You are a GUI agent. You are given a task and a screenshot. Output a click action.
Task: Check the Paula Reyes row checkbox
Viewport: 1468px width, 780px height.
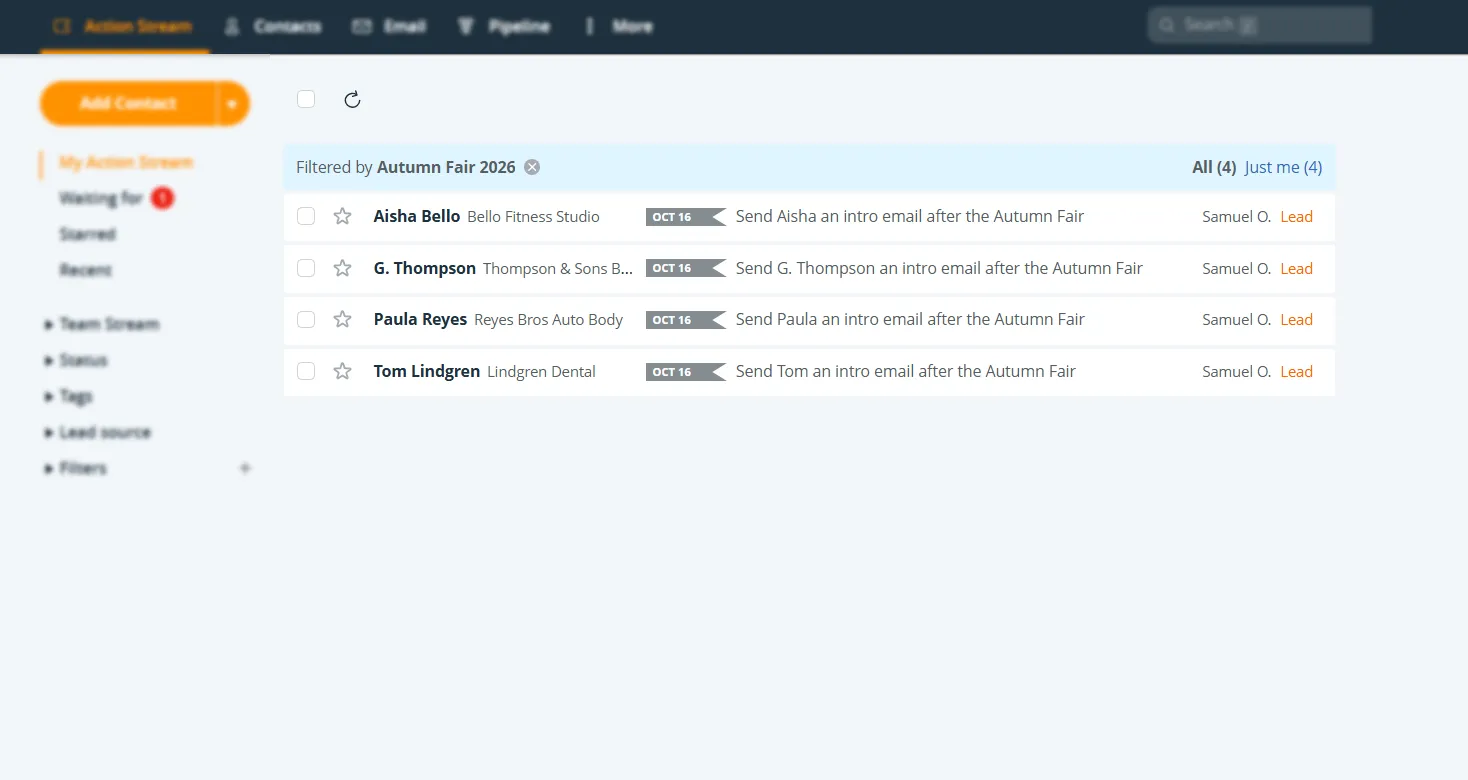[306, 319]
